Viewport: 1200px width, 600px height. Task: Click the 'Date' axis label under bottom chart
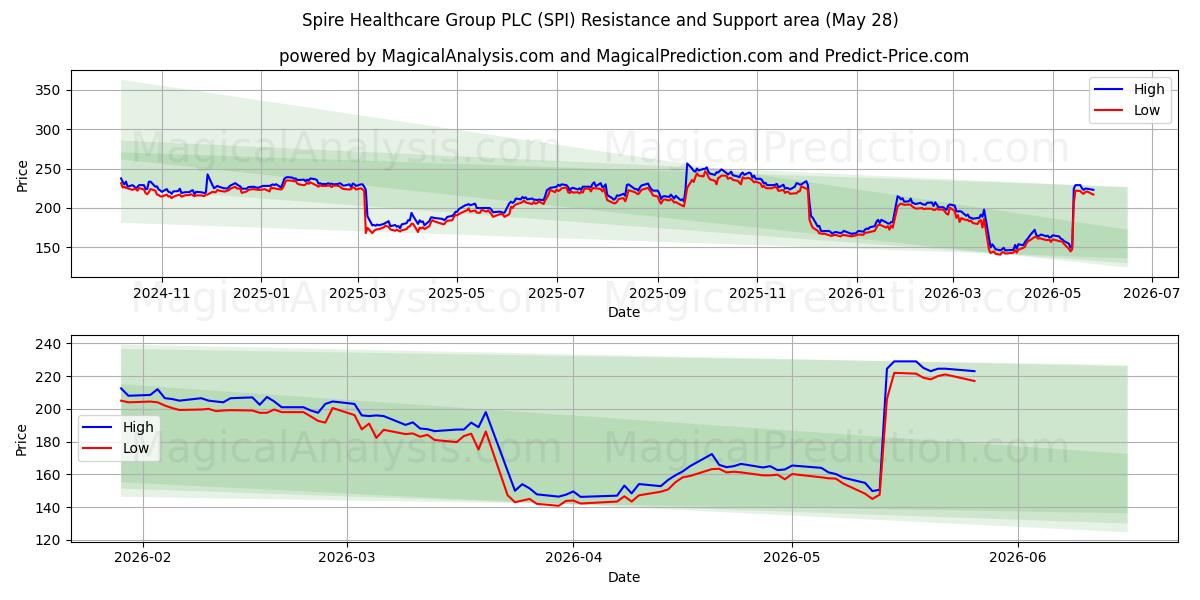click(x=624, y=577)
